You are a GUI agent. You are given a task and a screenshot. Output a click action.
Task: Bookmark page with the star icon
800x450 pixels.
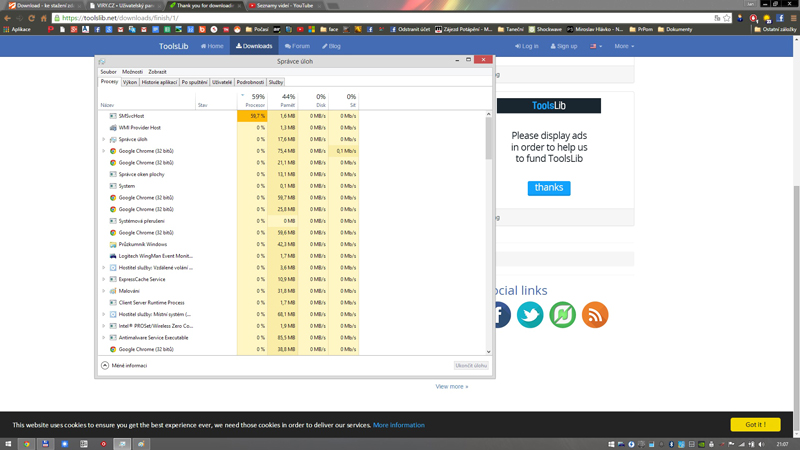click(754, 17)
